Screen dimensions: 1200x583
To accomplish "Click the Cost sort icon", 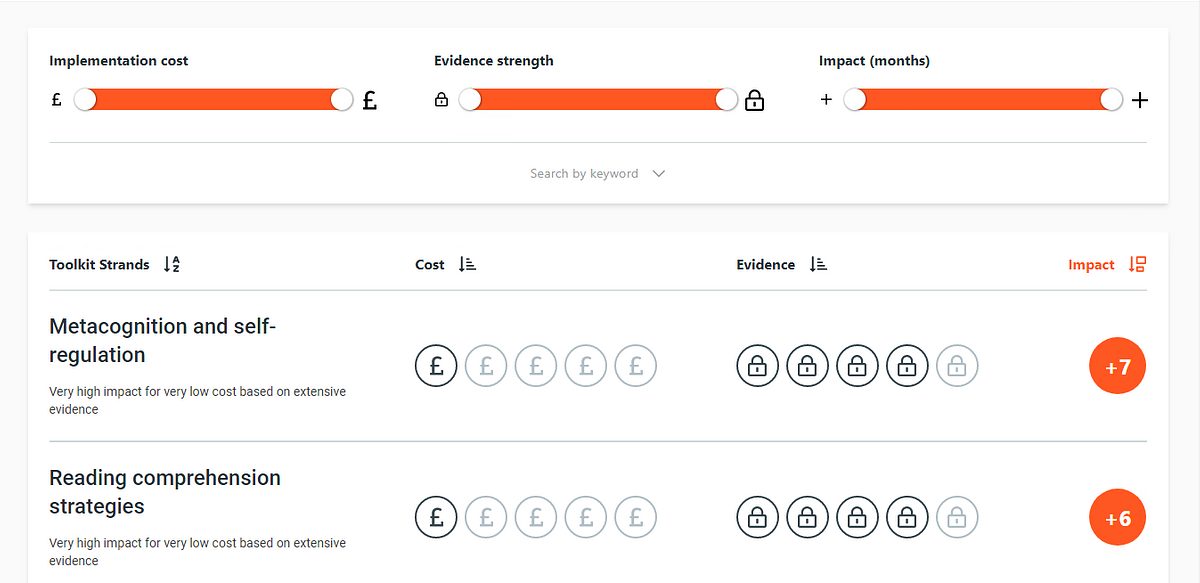I will 467,265.
